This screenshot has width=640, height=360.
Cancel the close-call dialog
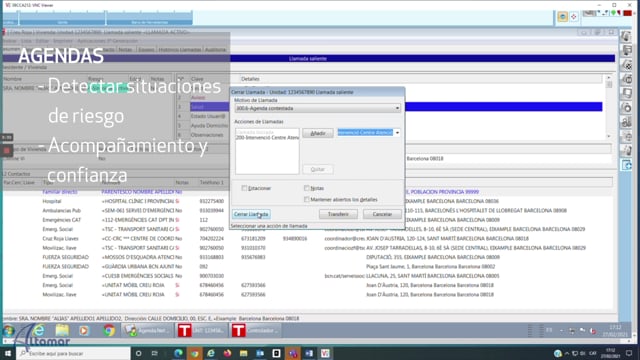(382, 214)
